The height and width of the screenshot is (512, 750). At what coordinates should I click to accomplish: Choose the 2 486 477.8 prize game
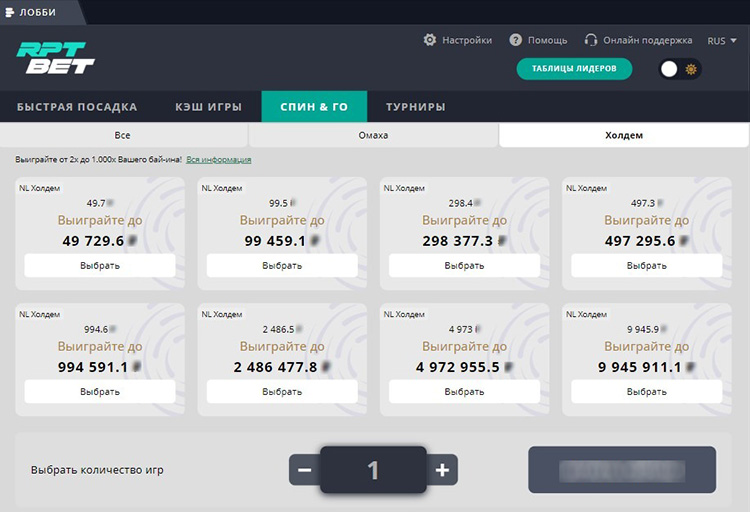(x=282, y=391)
